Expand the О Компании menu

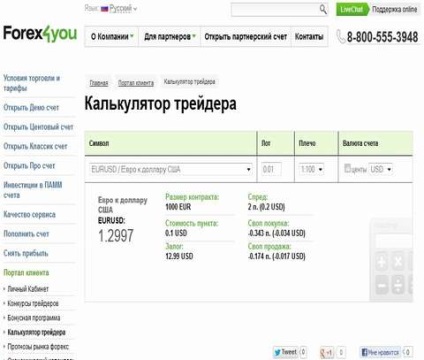112,37
